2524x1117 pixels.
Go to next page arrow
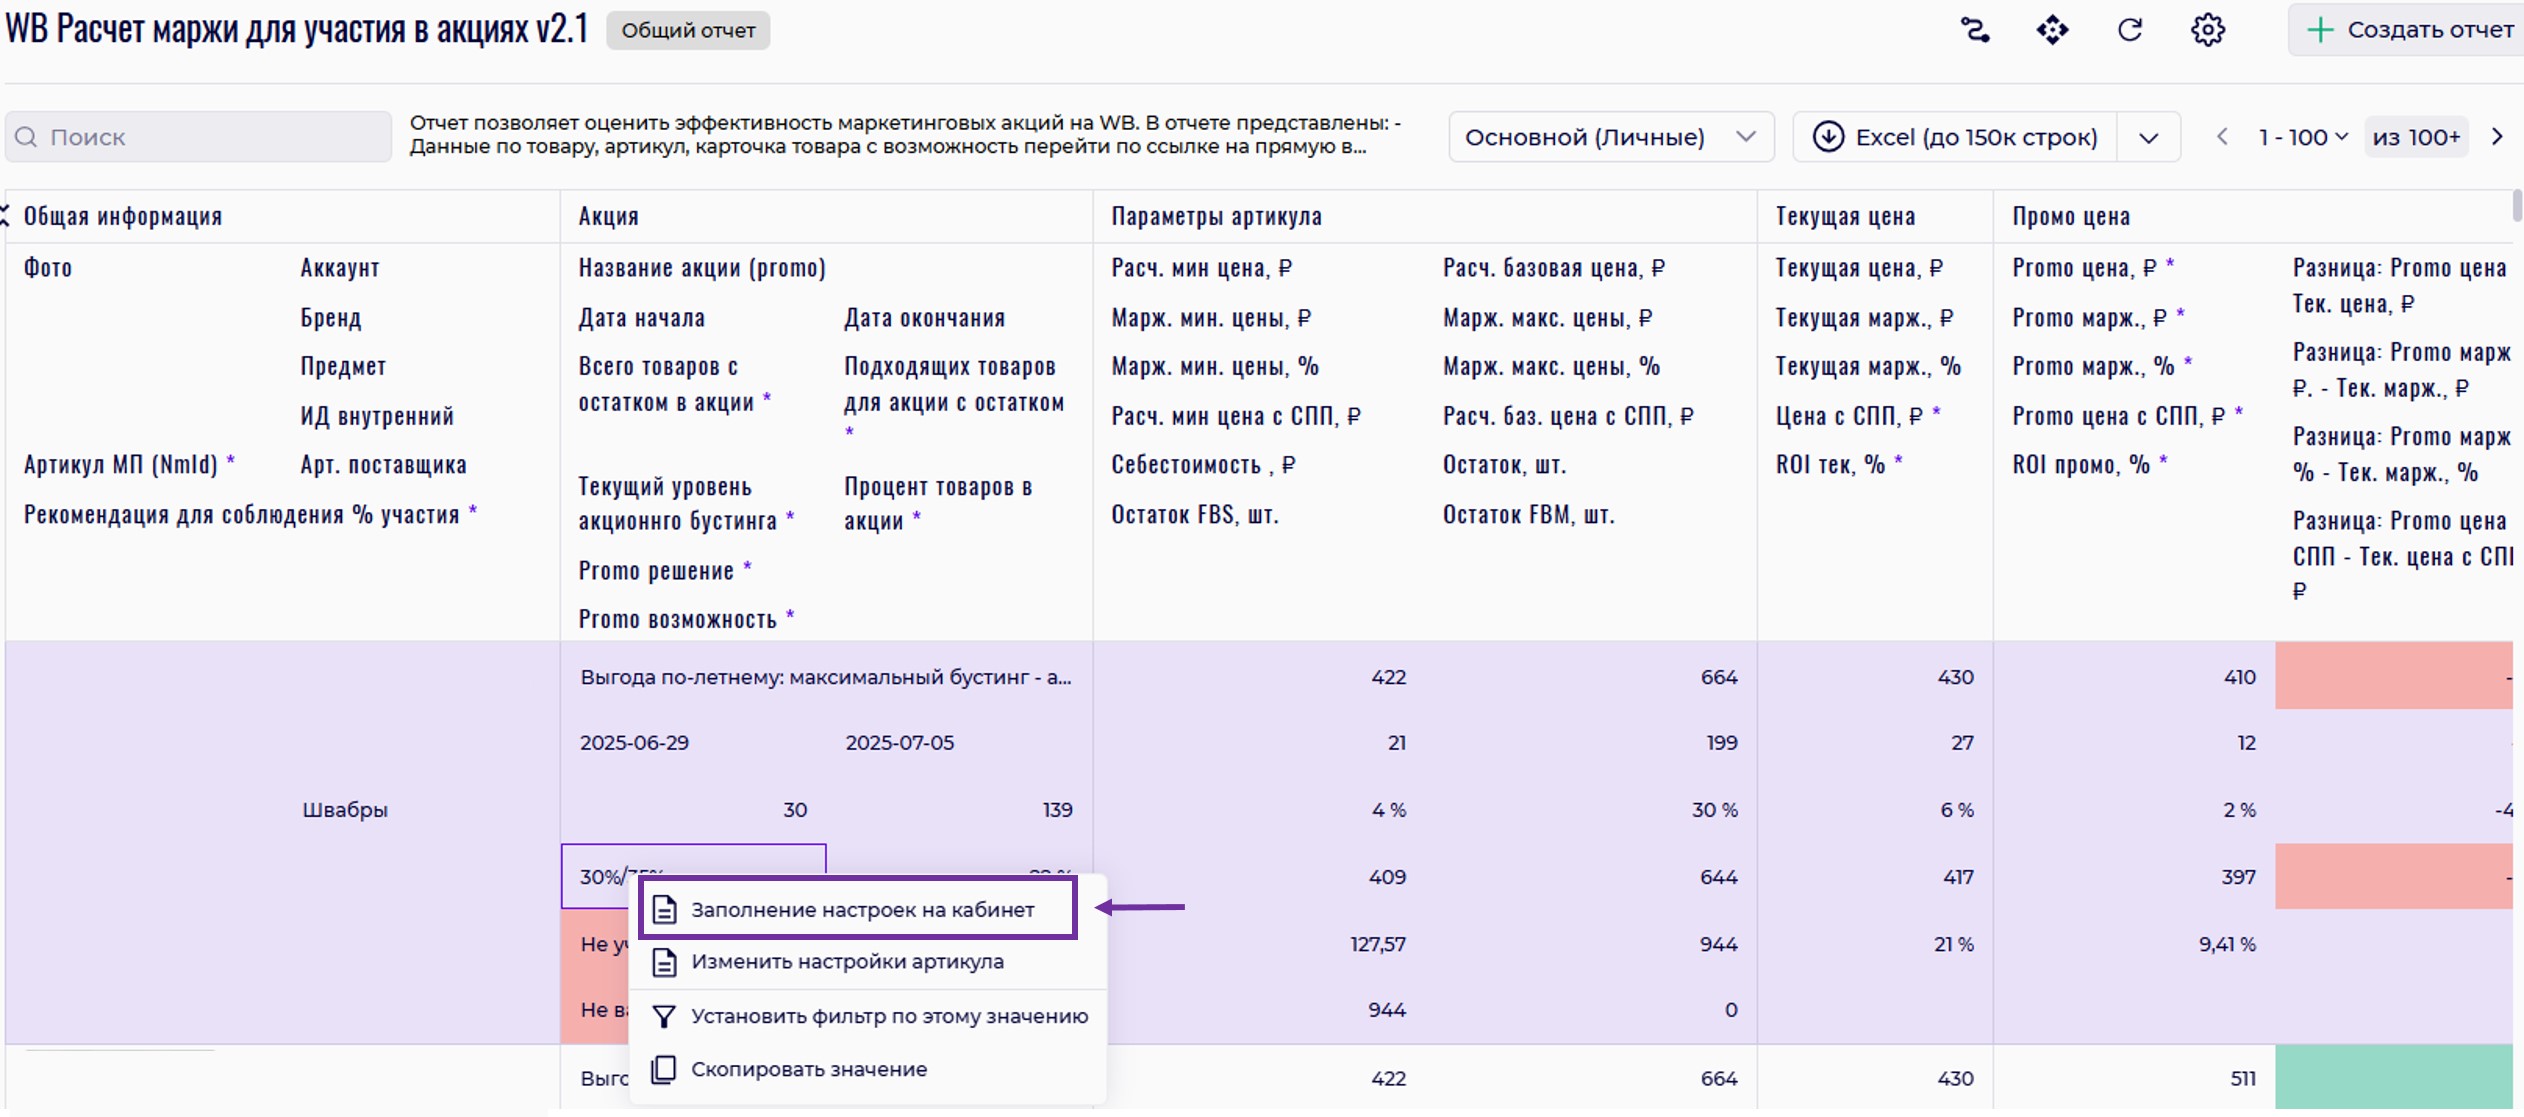pyautogui.click(x=2497, y=137)
